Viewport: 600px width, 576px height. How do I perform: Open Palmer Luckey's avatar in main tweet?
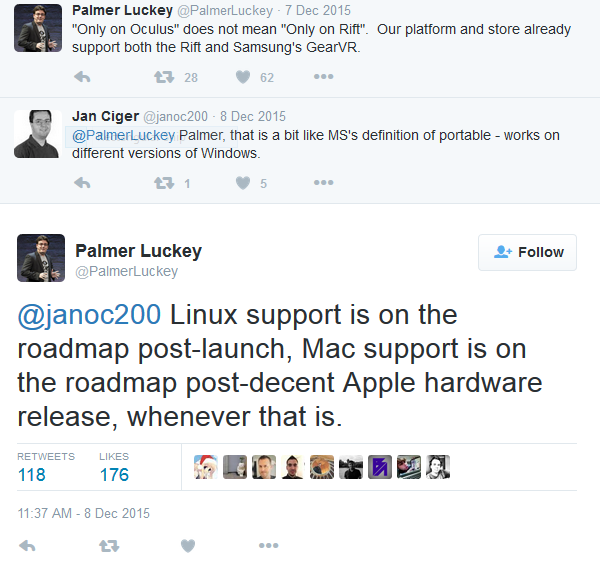(42, 257)
